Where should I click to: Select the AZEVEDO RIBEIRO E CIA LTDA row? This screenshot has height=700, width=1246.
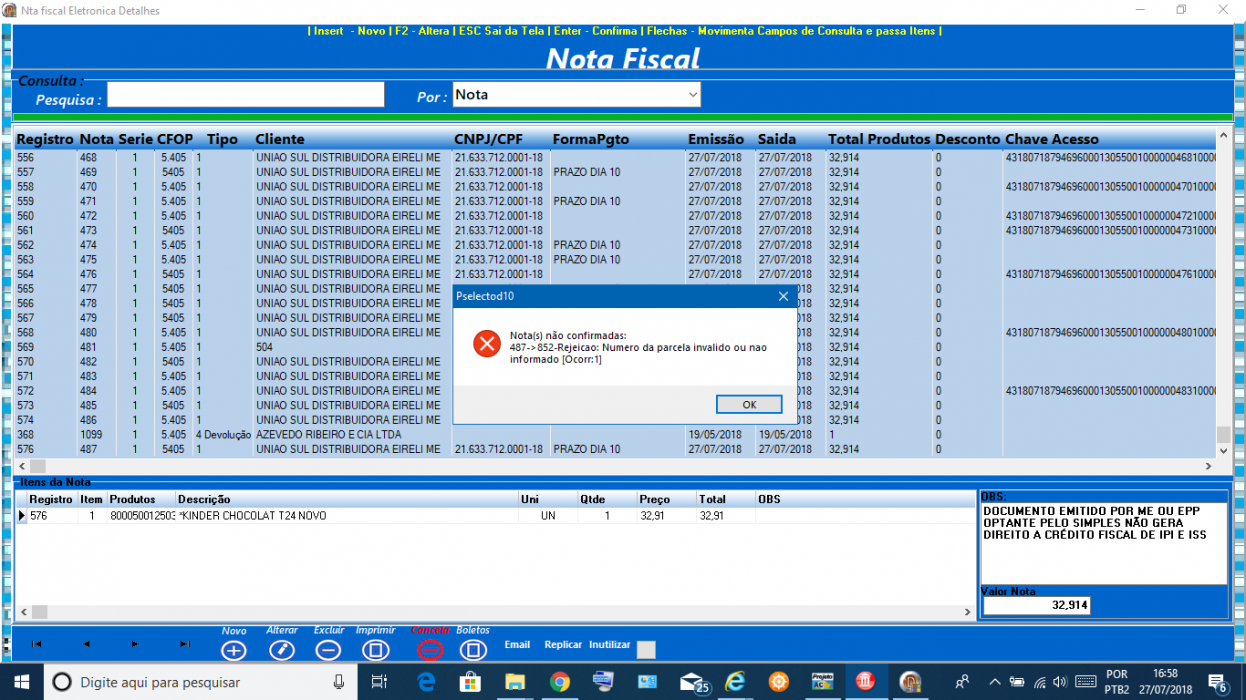615,435
